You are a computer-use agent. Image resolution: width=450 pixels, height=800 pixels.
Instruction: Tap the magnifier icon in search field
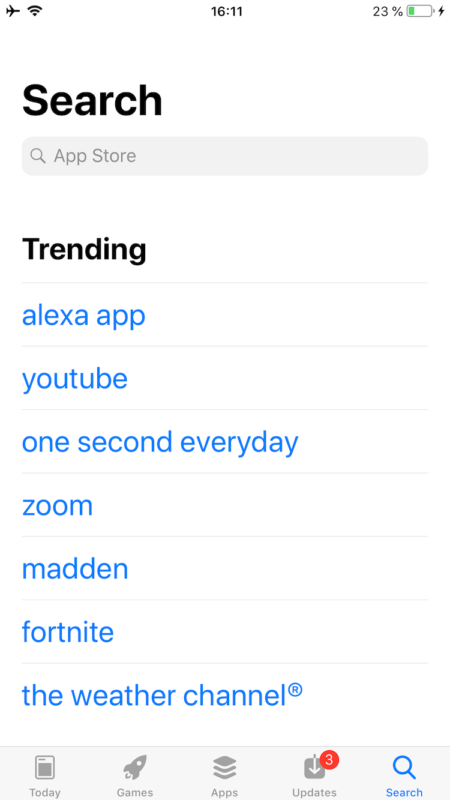coord(38,156)
